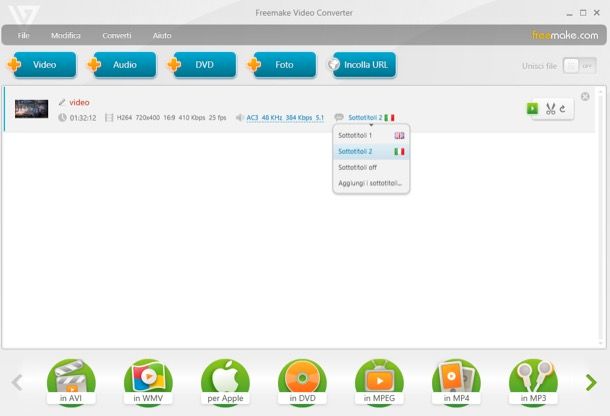Turn subtitles off via Sottotitoli off

358,167
